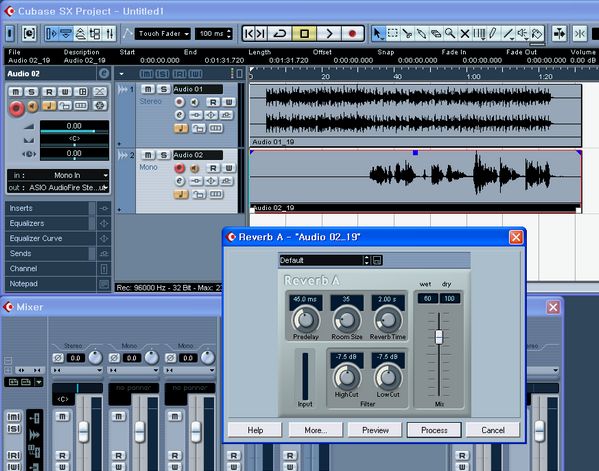Mute the Audio 01 track
Viewport: 599px width, 471px height.
point(148,89)
